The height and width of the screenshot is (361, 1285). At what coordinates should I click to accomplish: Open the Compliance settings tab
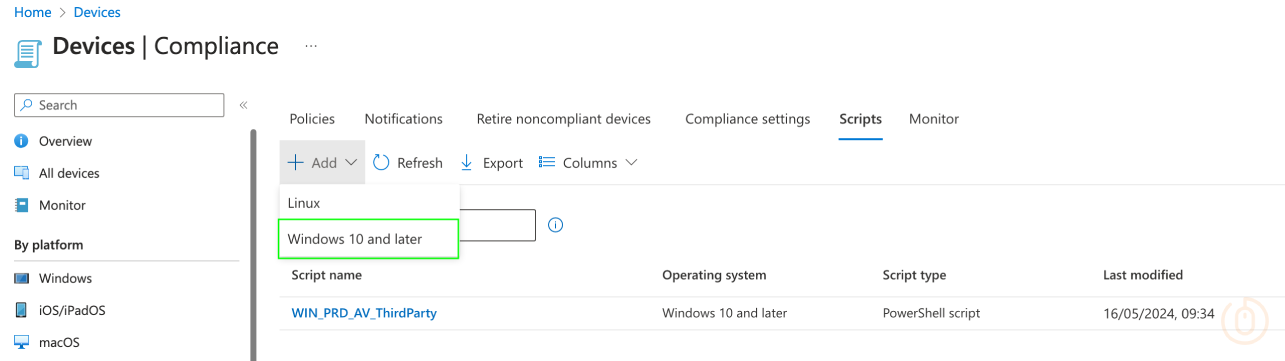click(748, 118)
